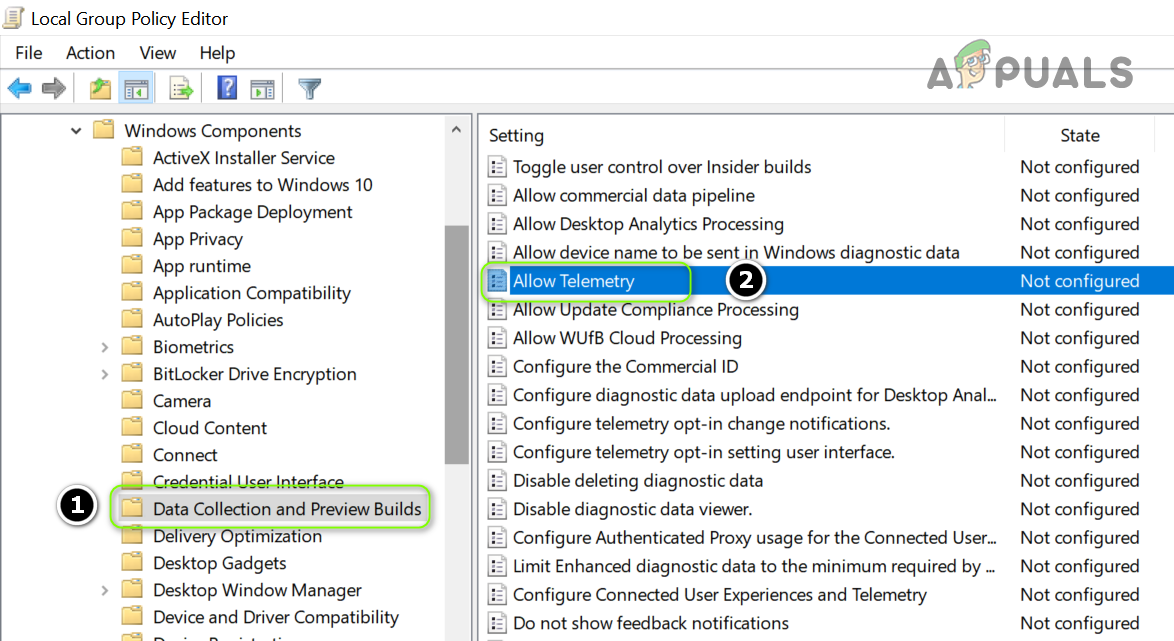Click the Allow Telemetry policy icon
Image resolution: width=1174 pixels, height=641 pixels.
tap(497, 281)
